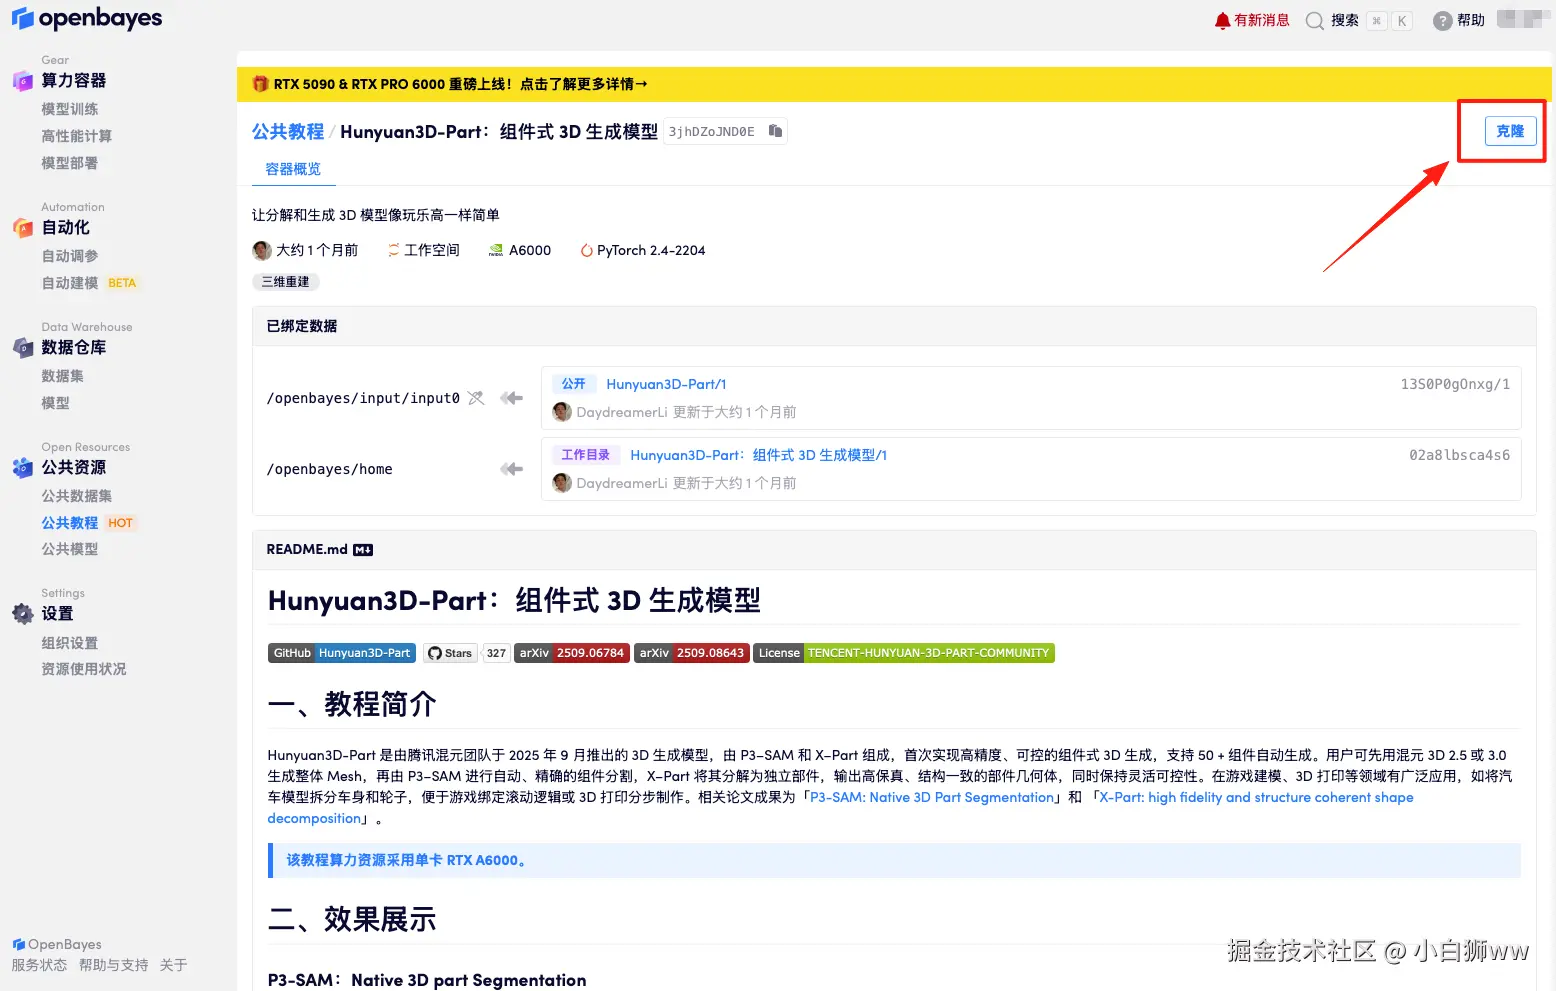This screenshot has height=991, width=1556.
Task: Open the 帮助 question mark icon
Action: click(x=1442, y=21)
